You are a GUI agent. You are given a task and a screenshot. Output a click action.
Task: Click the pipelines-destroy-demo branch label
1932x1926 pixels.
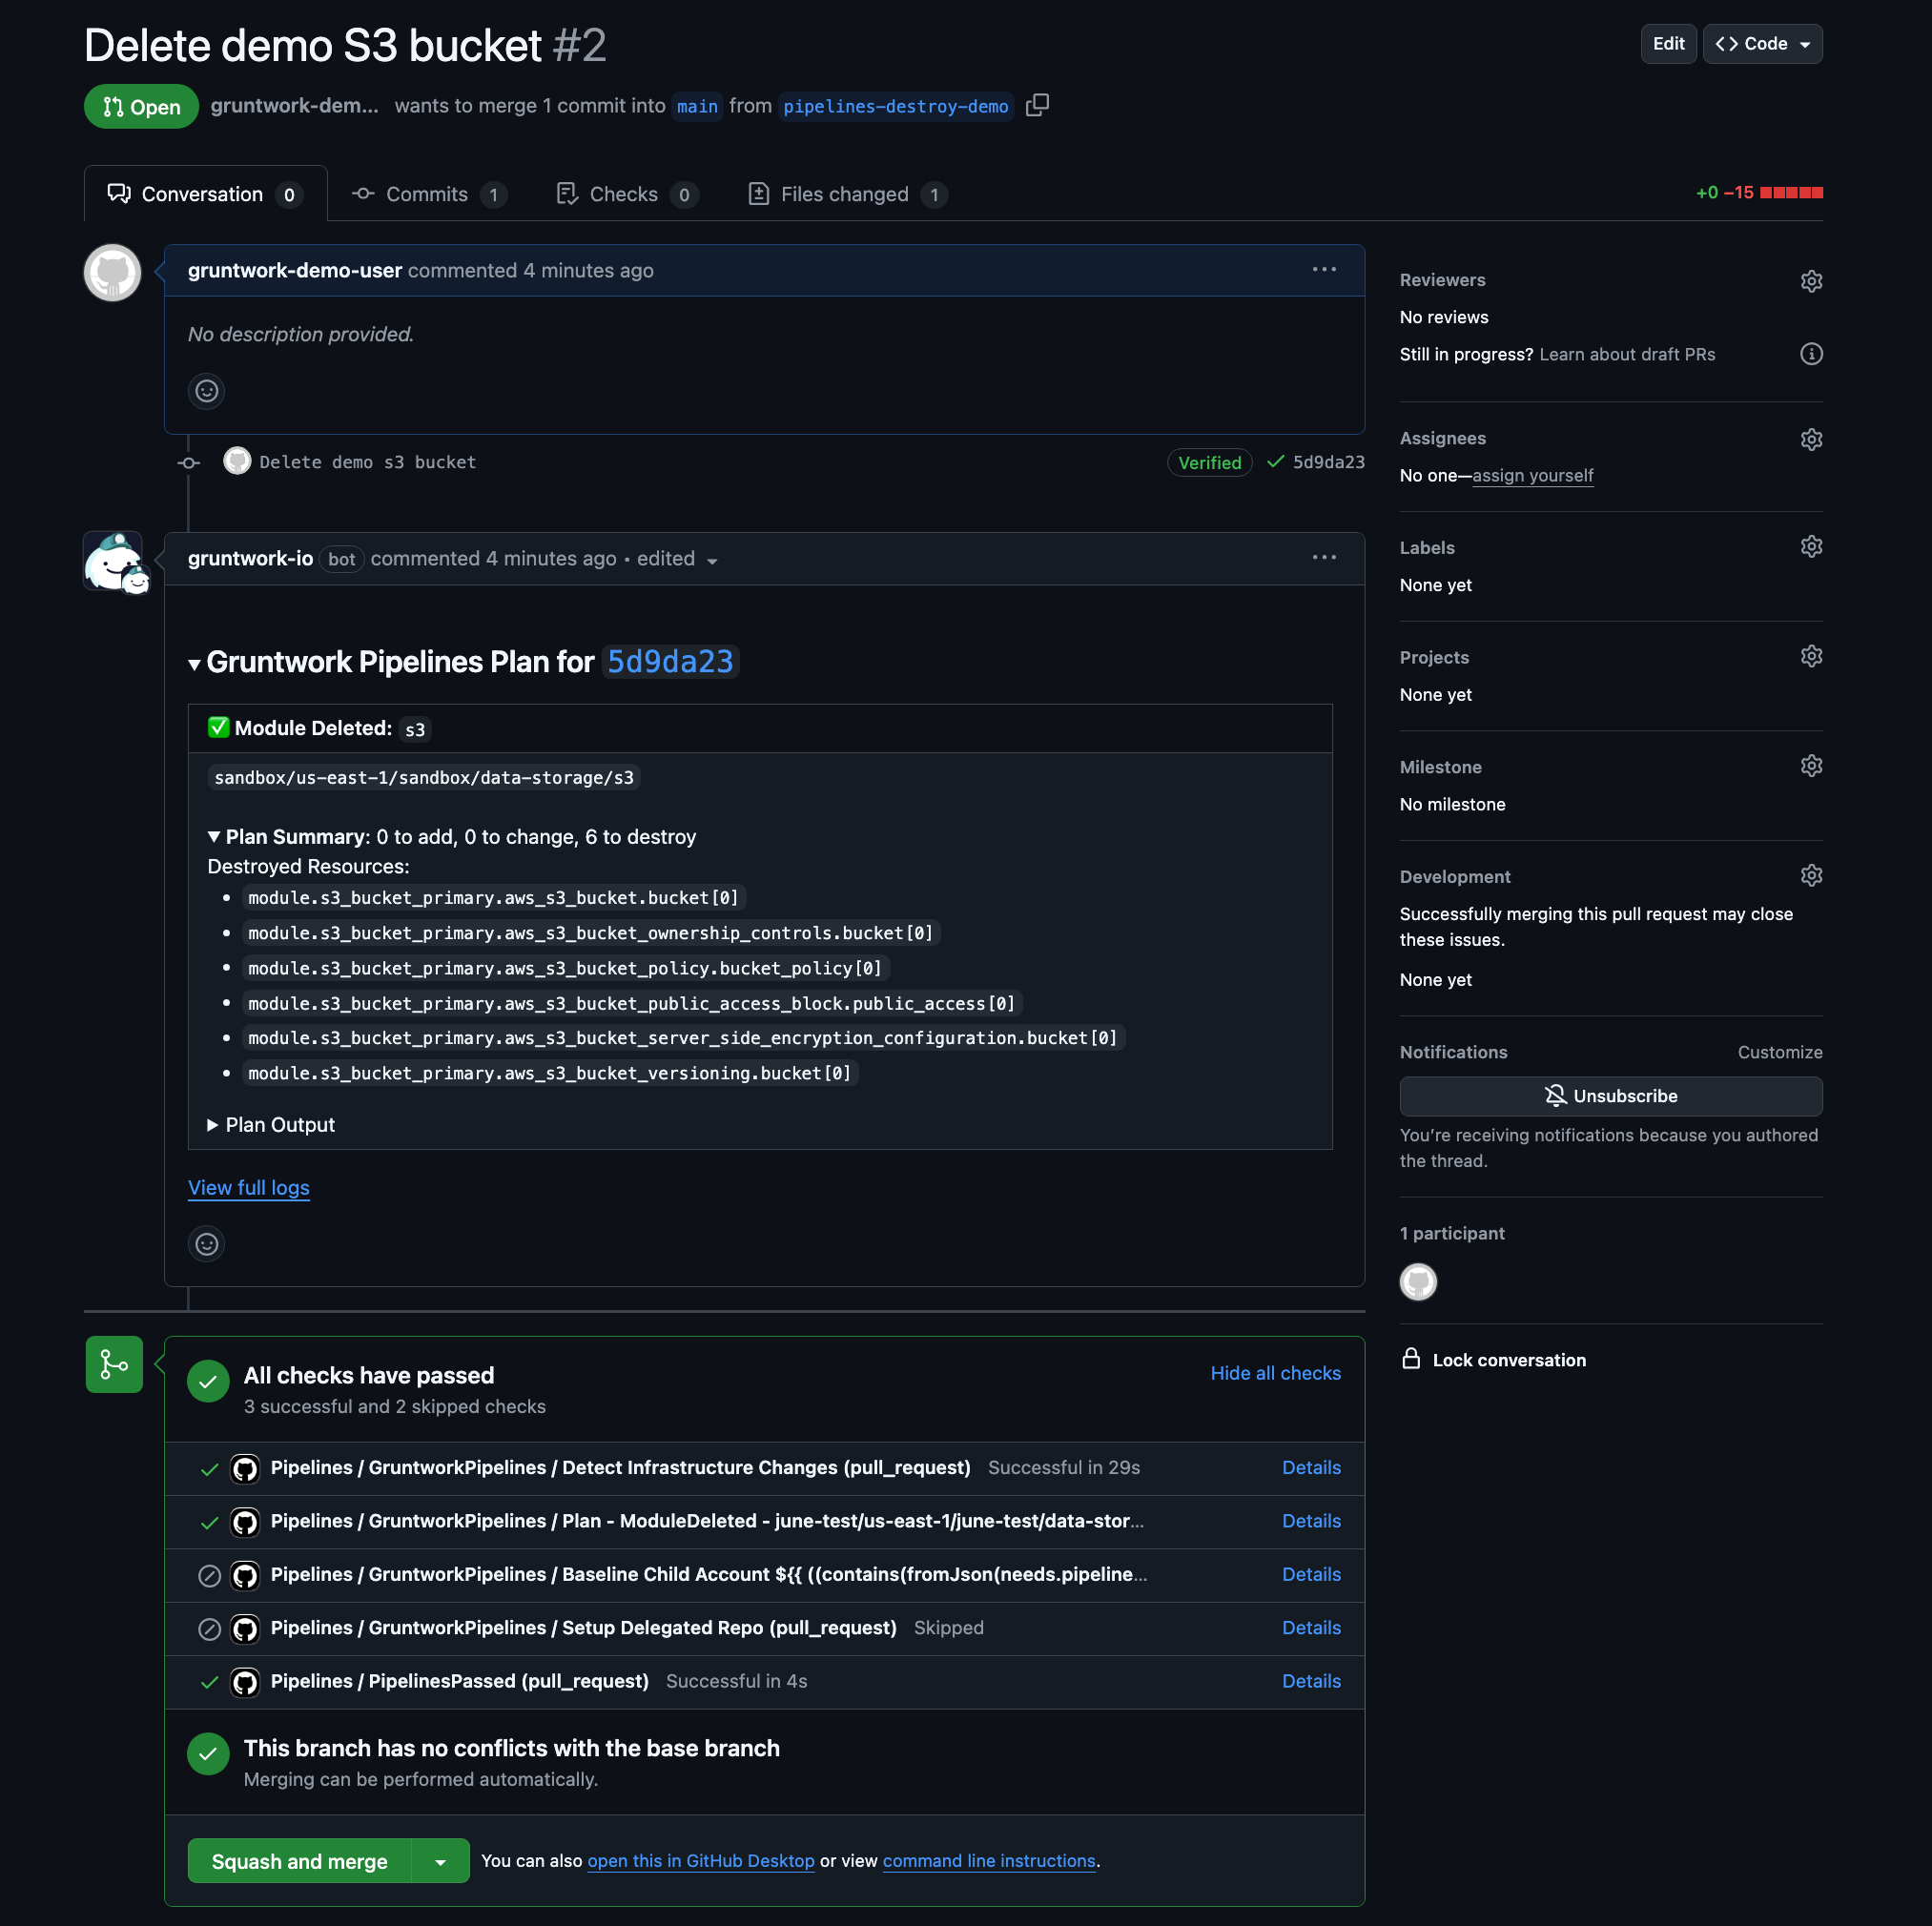pos(895,106)
